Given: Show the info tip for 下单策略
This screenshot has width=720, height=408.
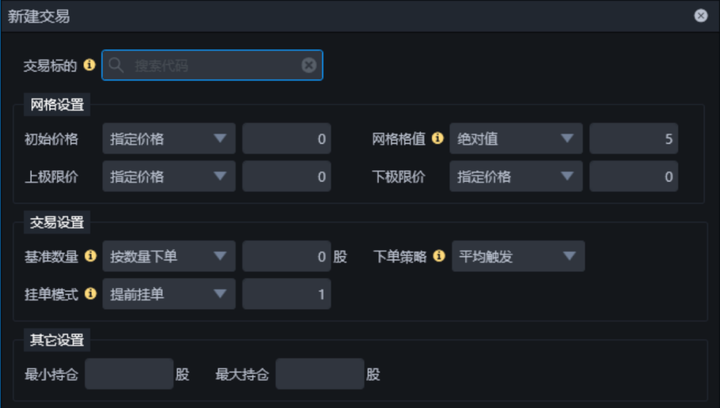Looking at the screenshot, I should tap(439, 257).
